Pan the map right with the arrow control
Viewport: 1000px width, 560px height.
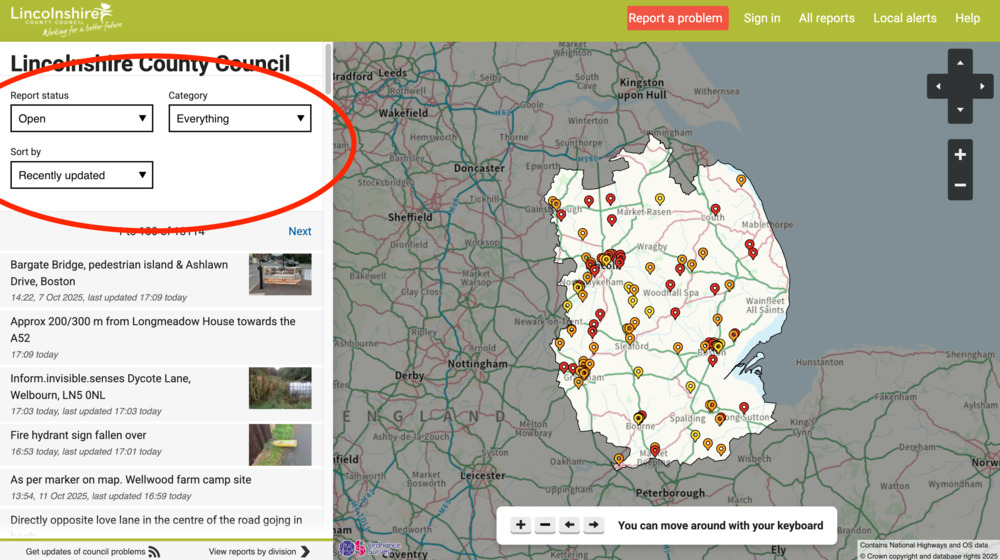pos(982,87)
